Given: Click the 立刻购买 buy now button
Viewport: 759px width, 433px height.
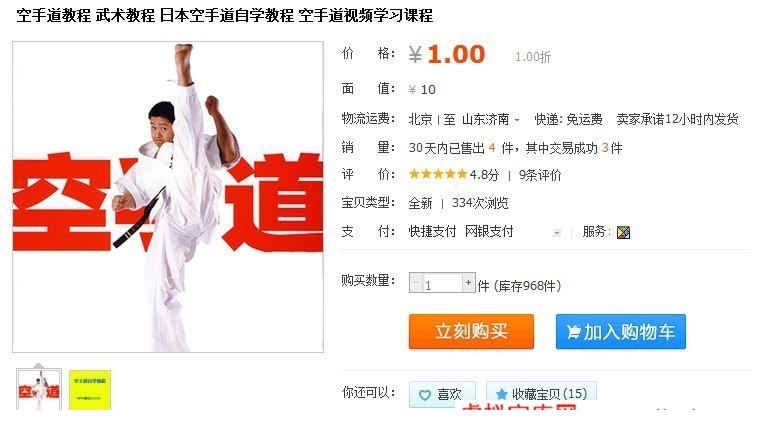Looking at the screenshot, I should click(x=471, y=331).
